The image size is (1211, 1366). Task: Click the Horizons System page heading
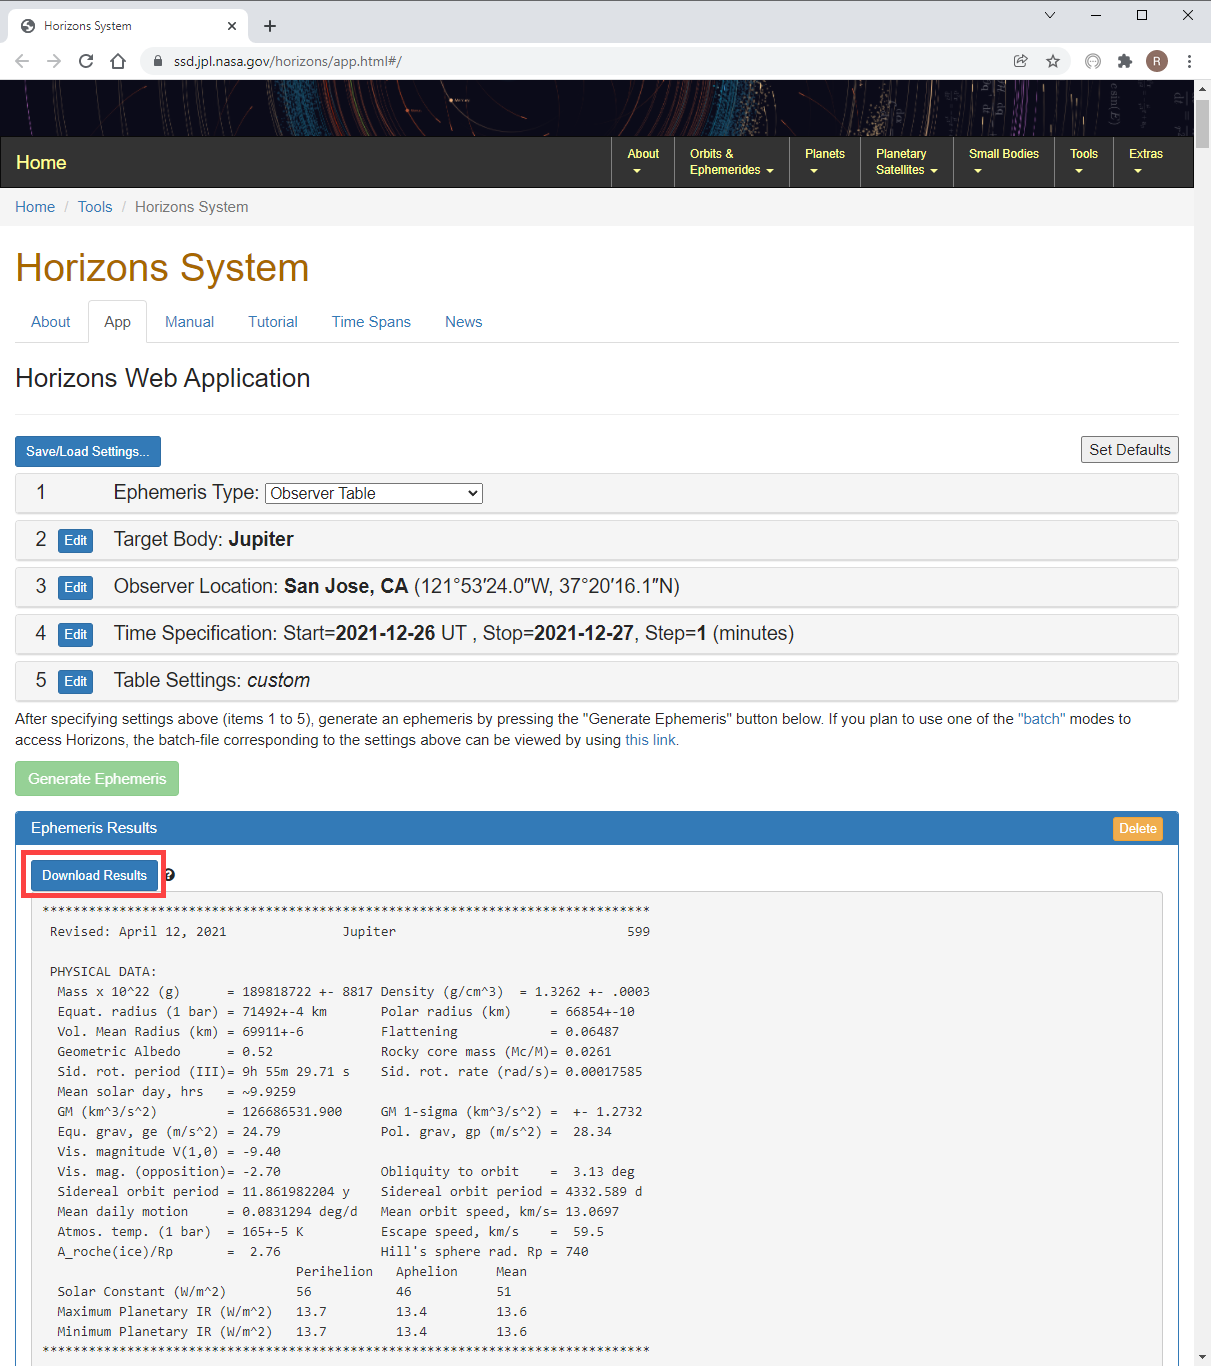[162, 268]
